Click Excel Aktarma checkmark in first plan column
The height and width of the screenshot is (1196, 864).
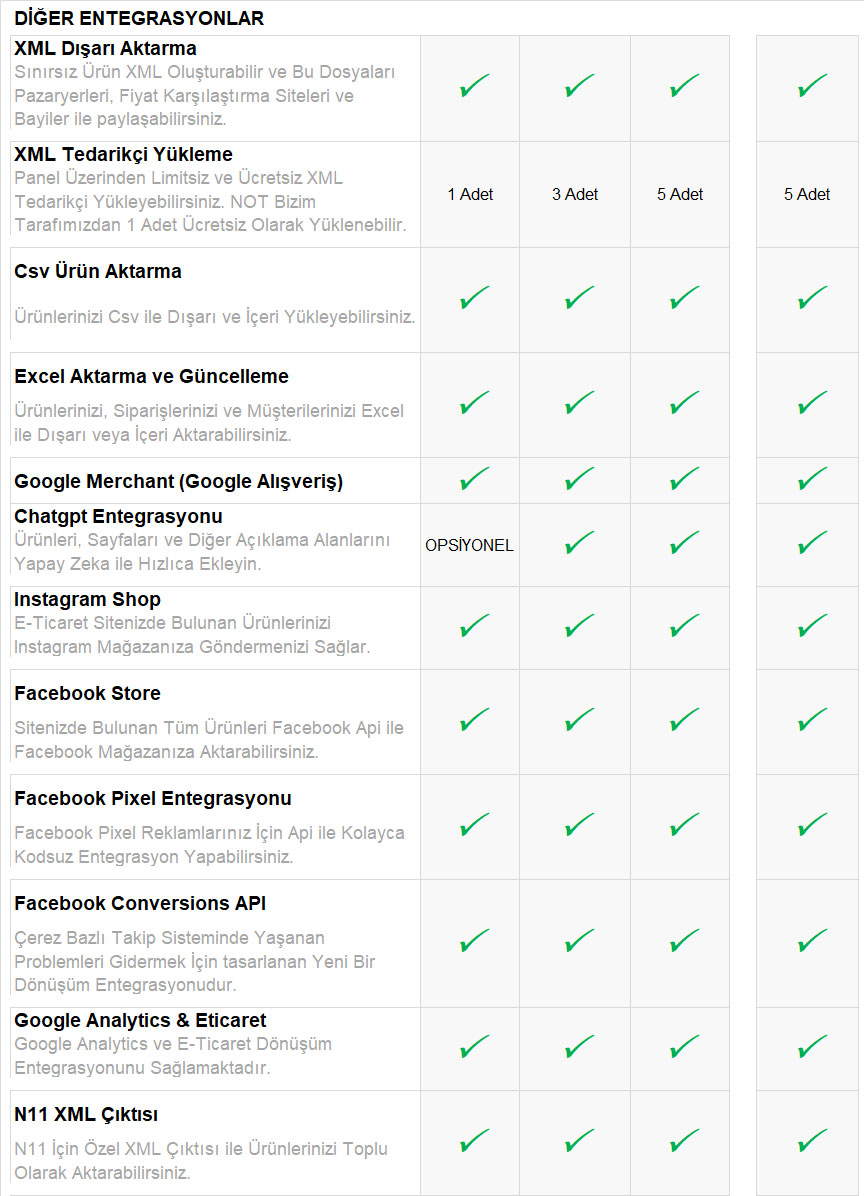point(474,404)
